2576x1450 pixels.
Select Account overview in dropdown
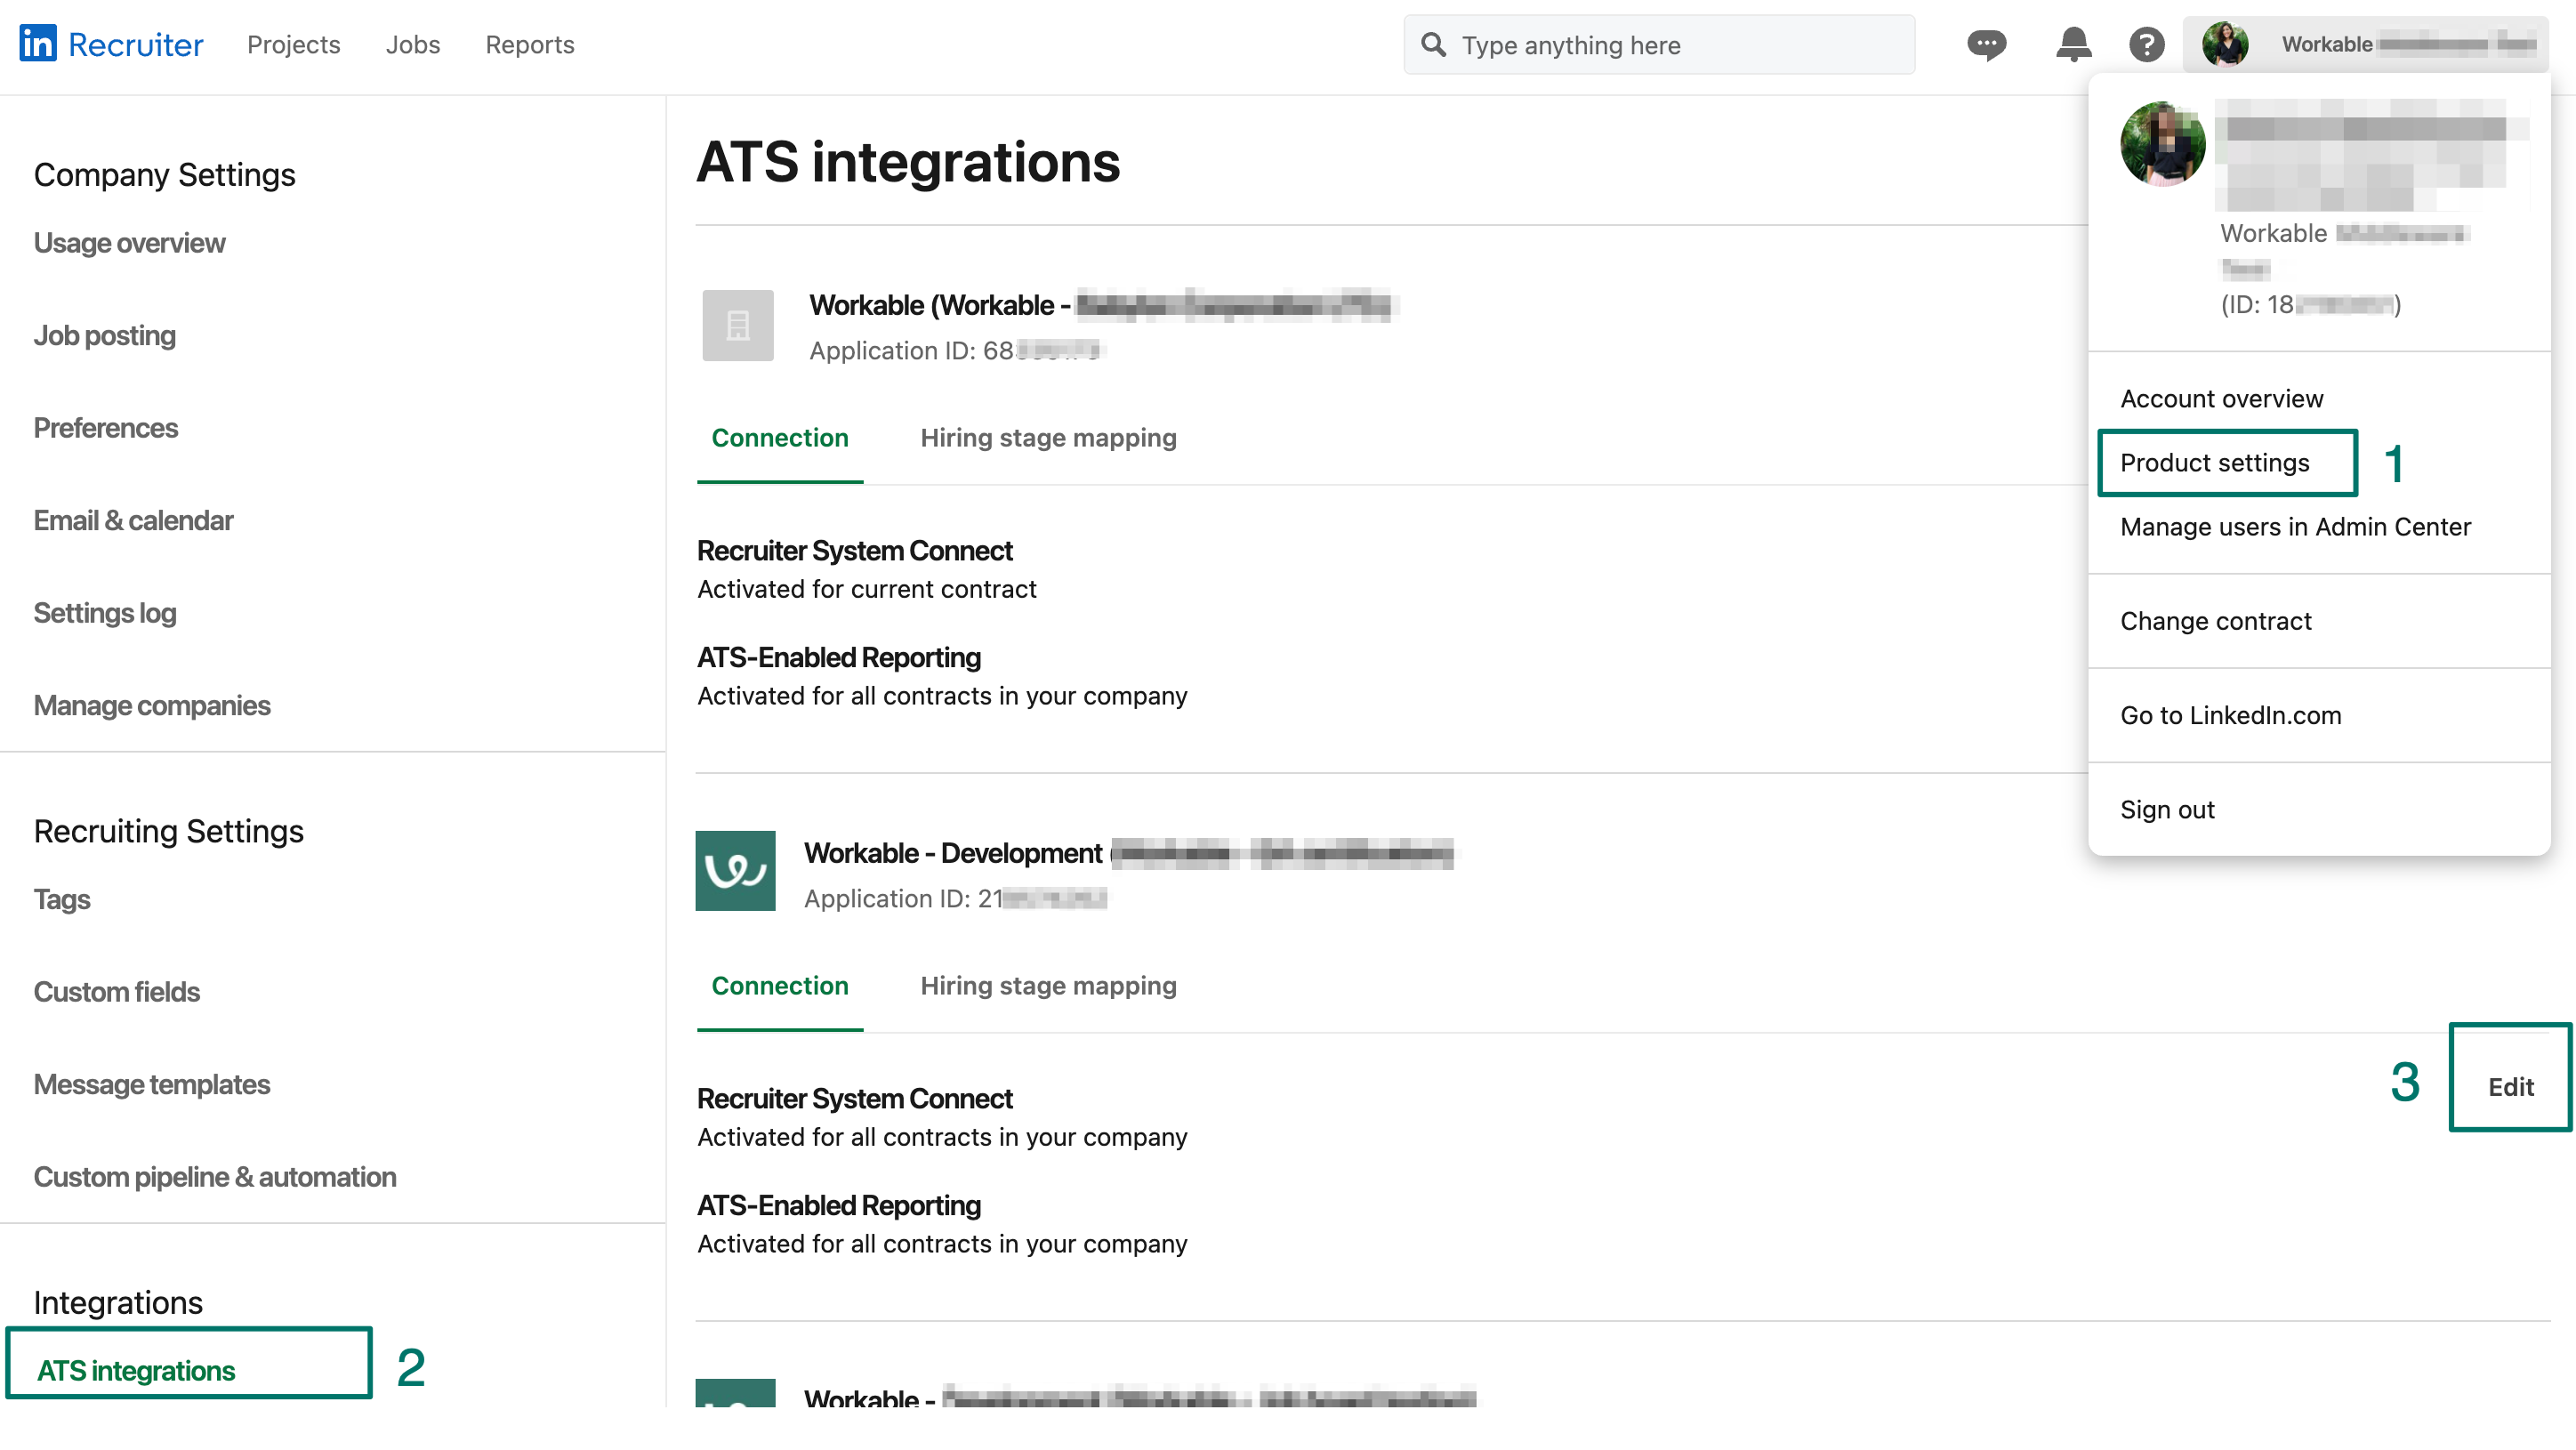pyautogui.click(x=2221, y=399)
